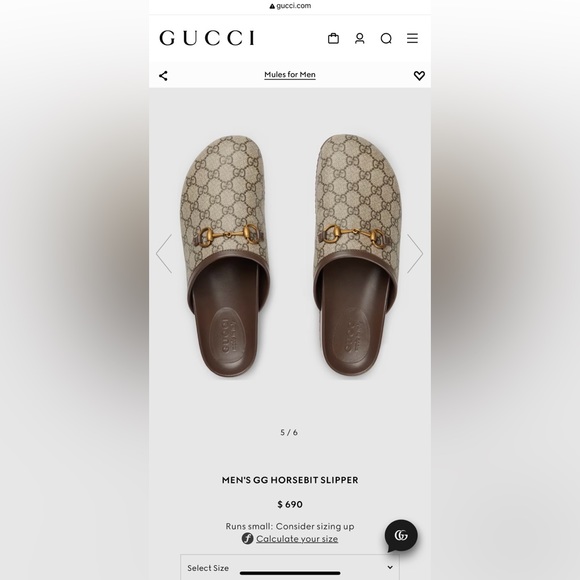Tap the left slipper product image

point(225,256)
